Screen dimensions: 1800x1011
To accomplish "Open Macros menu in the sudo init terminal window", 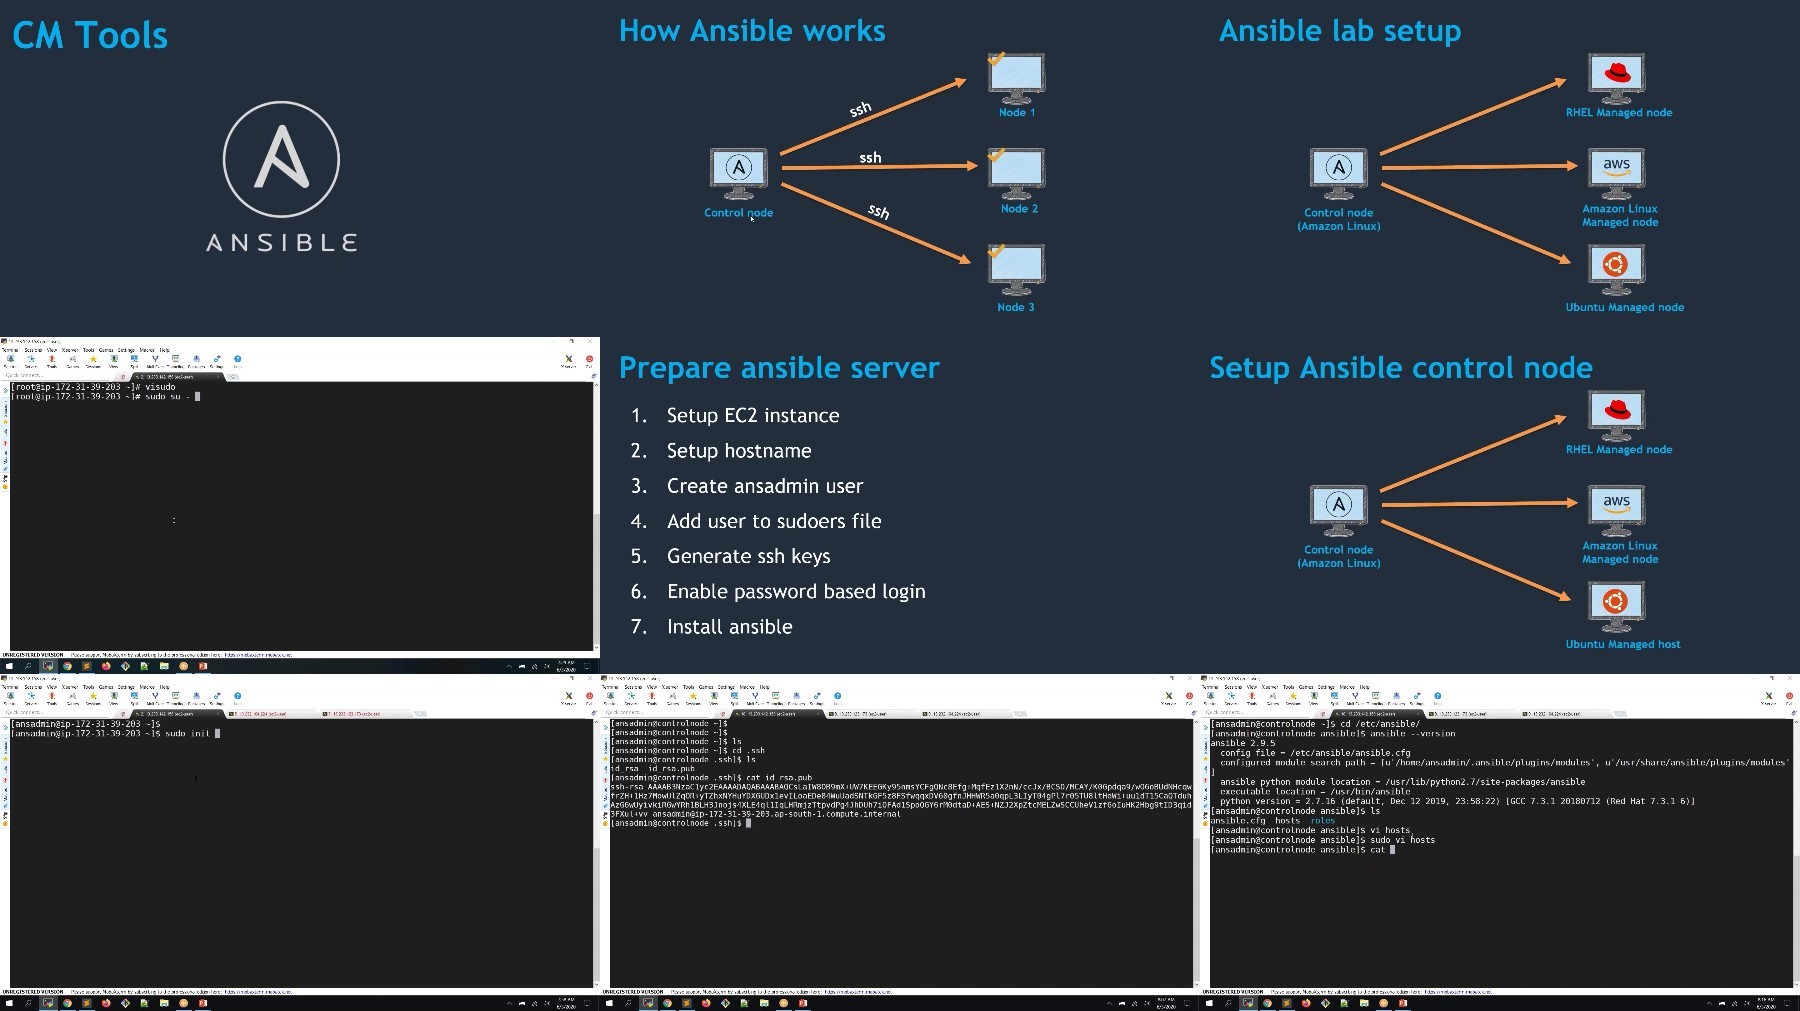I will pyautogui.click(x=147, y=687).
